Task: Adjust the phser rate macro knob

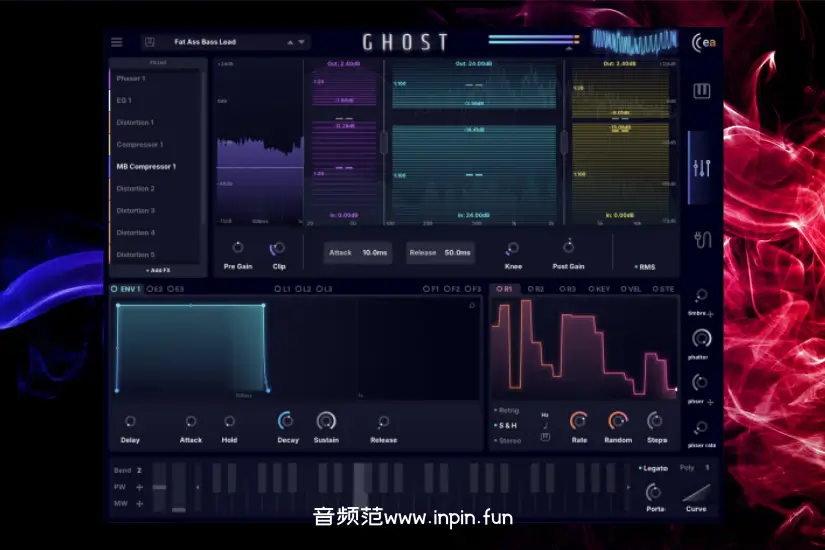Action: point(701,428)
